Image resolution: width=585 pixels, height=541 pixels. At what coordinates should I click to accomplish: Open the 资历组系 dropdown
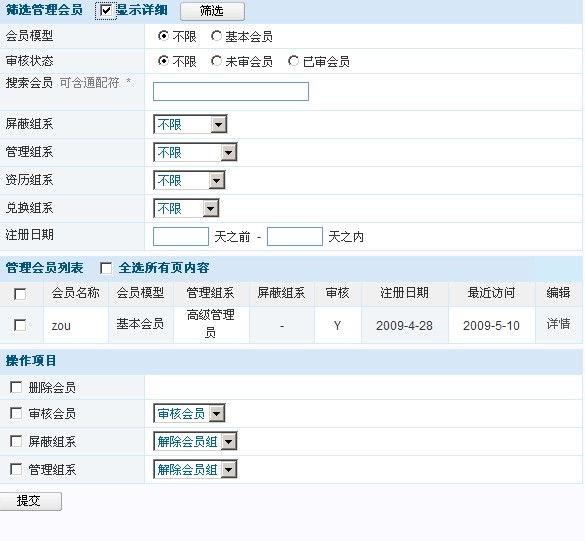(x=189, y=180)
